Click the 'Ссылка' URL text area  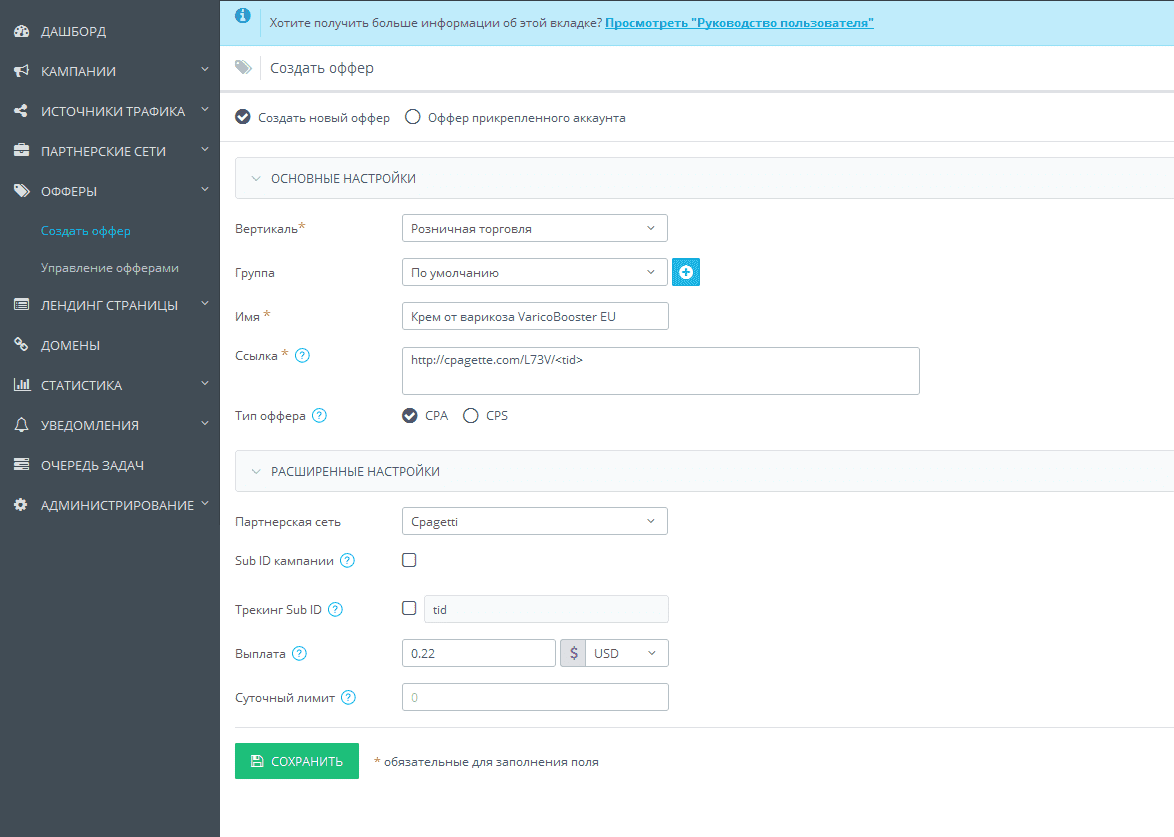tap(660, 371)
